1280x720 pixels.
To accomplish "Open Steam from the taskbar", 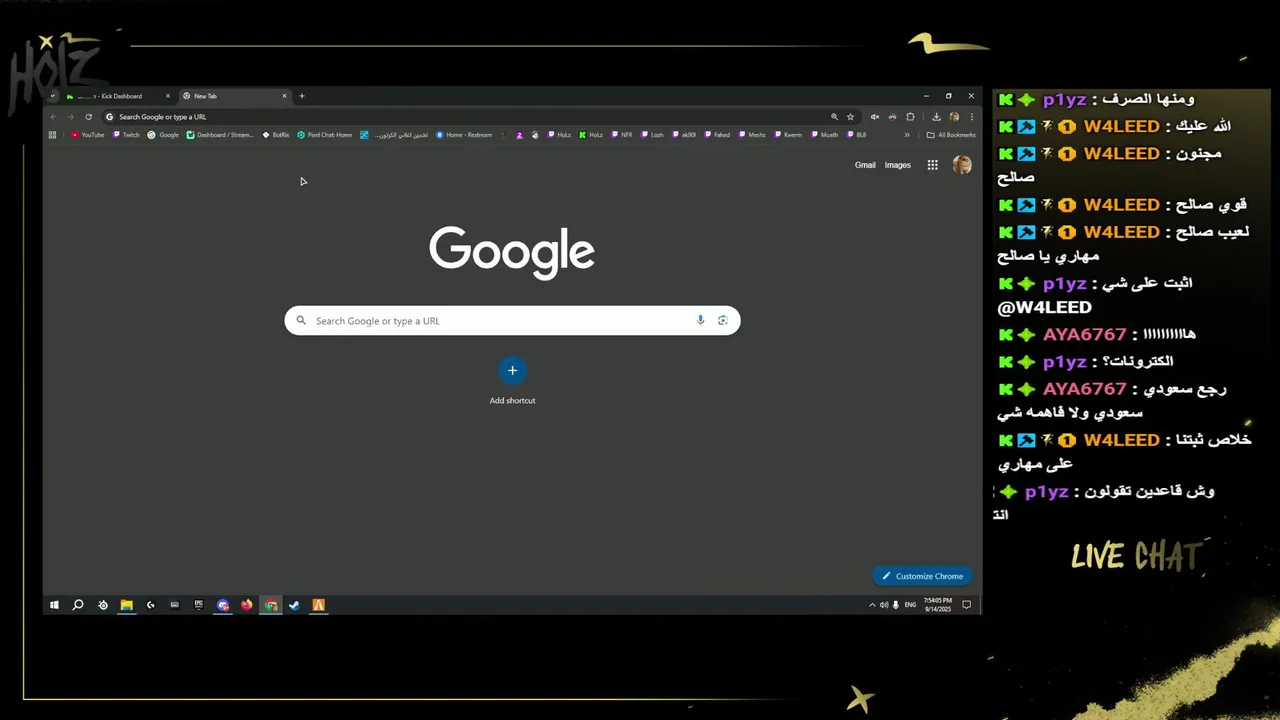I will tap(294, 605).
